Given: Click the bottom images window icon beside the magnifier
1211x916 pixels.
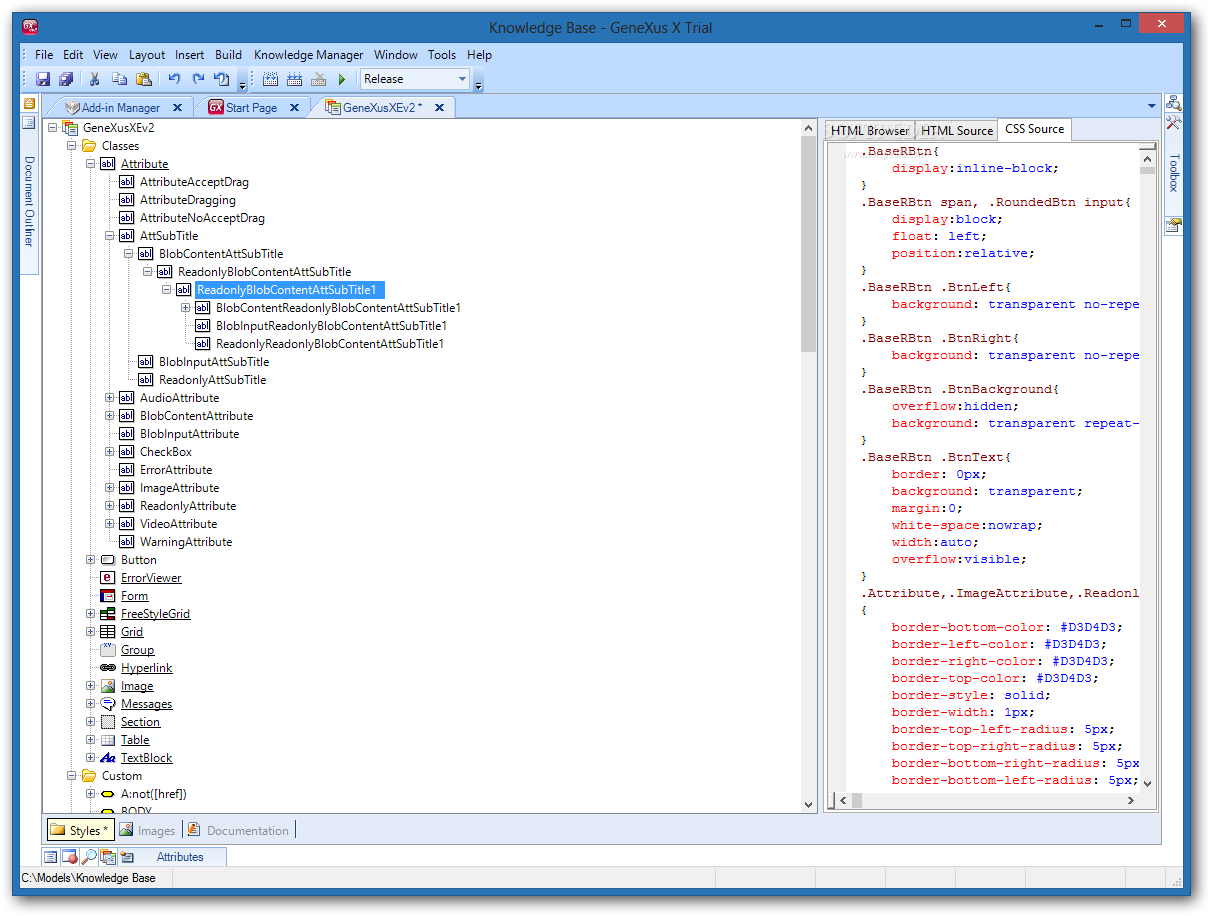Looking at the screenshot, I should (x=108, y=857).
